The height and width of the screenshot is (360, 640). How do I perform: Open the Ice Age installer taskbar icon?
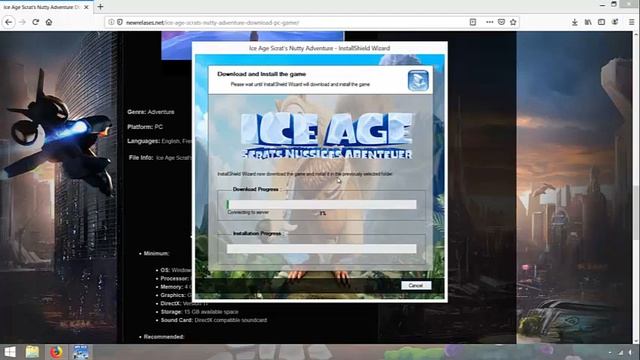[80, 352]
